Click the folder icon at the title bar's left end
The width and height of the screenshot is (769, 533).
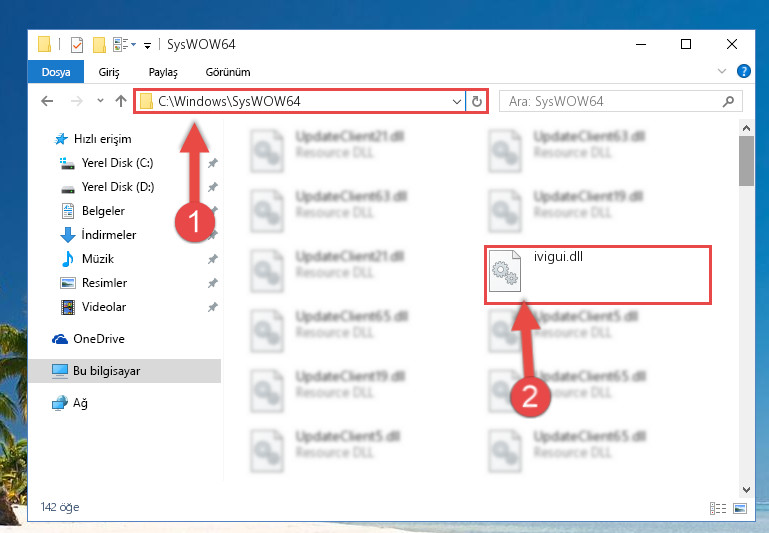click(45, 44)
